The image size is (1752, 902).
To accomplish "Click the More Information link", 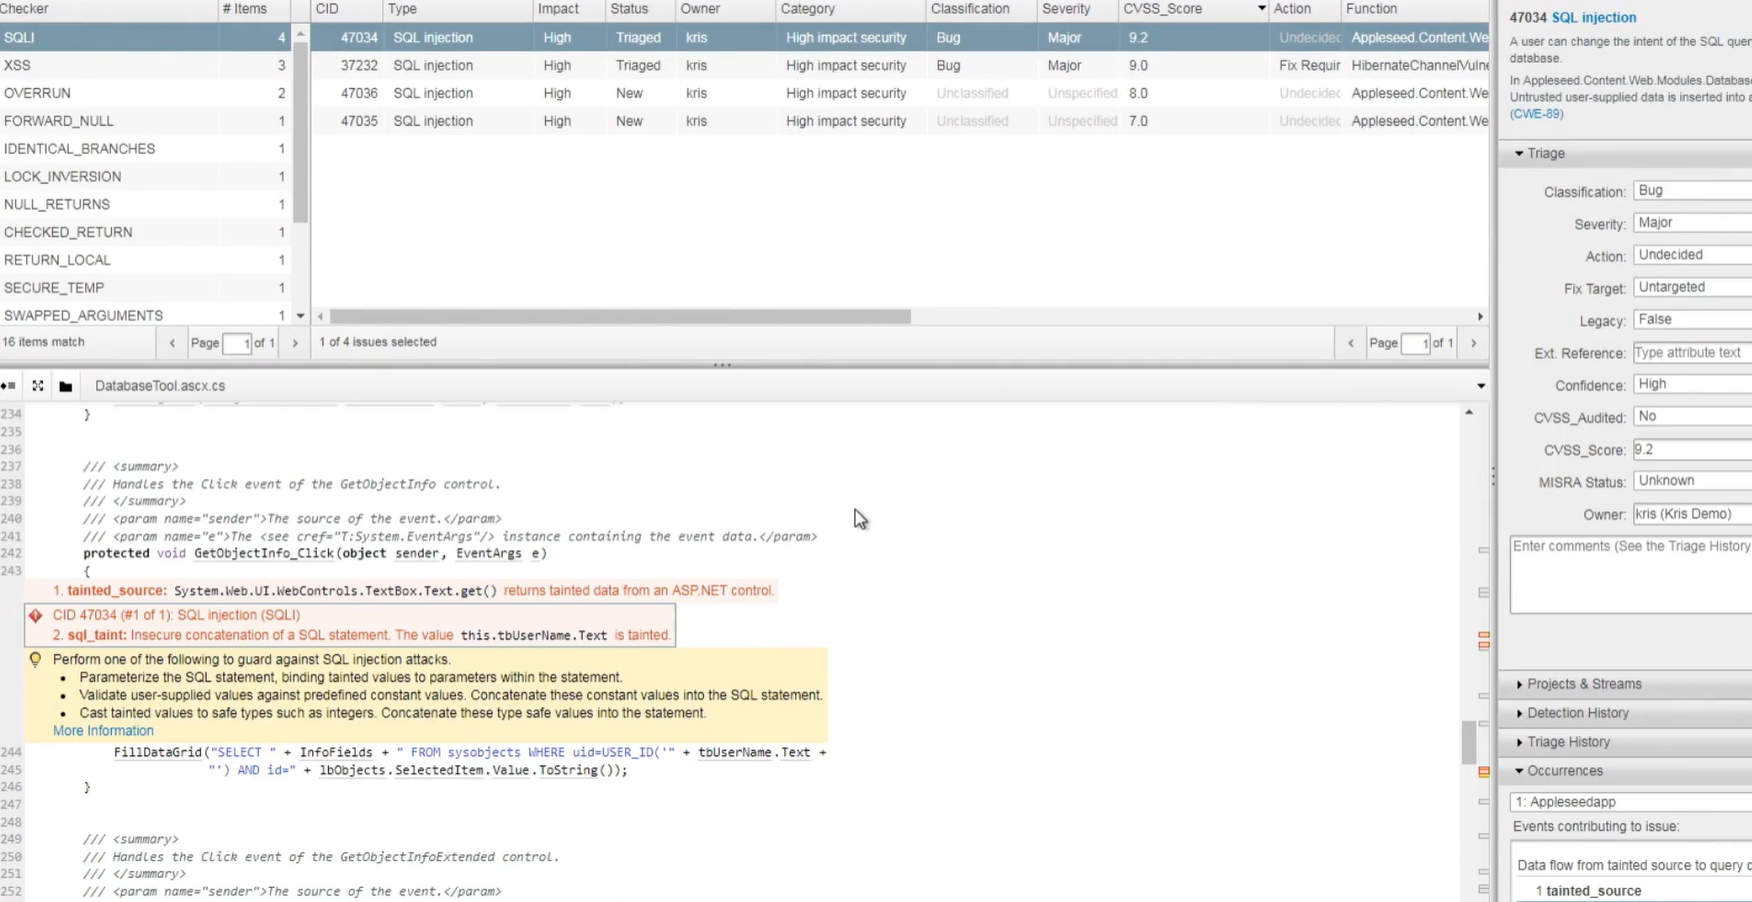I will point(103,730).
